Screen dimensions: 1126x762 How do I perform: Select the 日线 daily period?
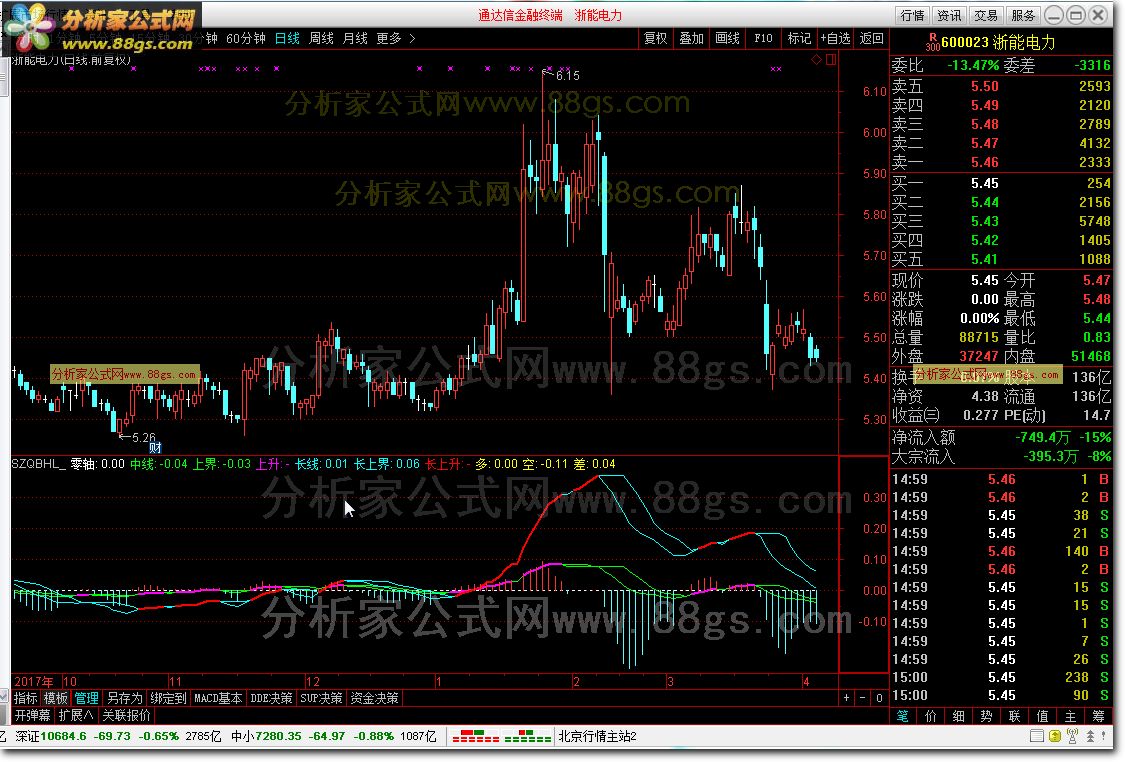(x=287, y=38)
